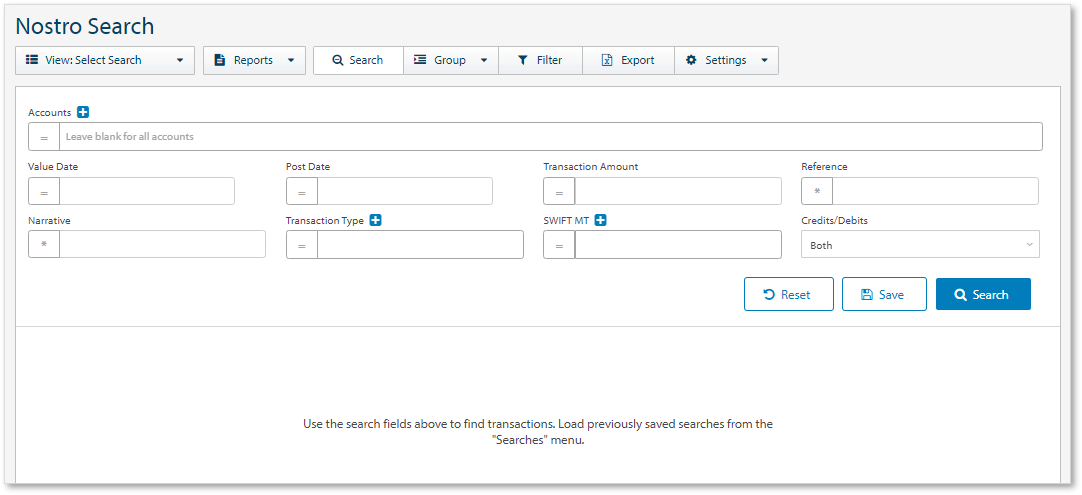The height and width of the screenshot is (495, 1082).
Task: Expand the Group menu in toolbar
Action: coord(450,60)
